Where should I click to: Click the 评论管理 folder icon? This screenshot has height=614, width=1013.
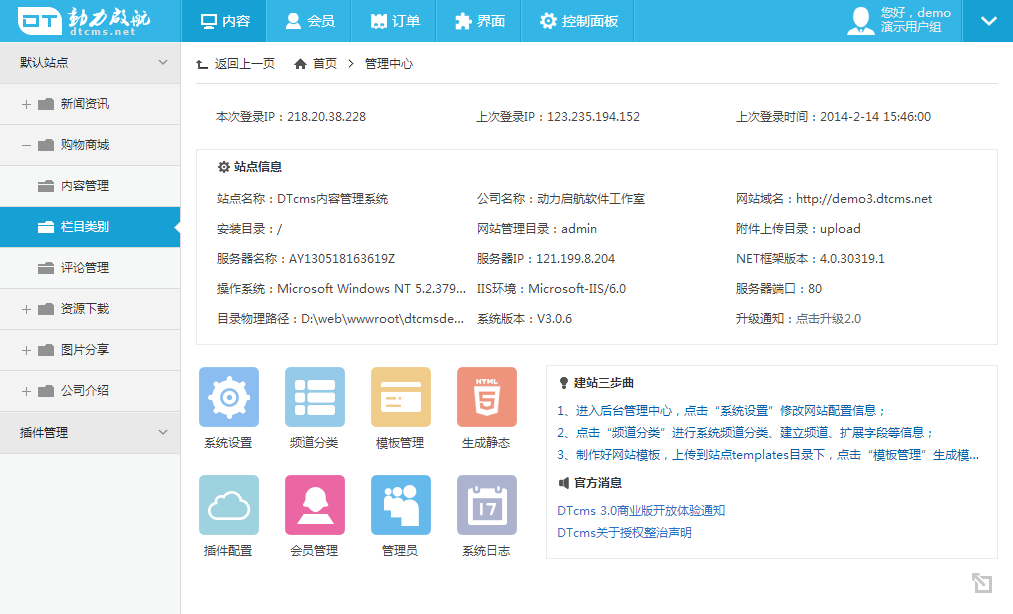click(46, 268)
